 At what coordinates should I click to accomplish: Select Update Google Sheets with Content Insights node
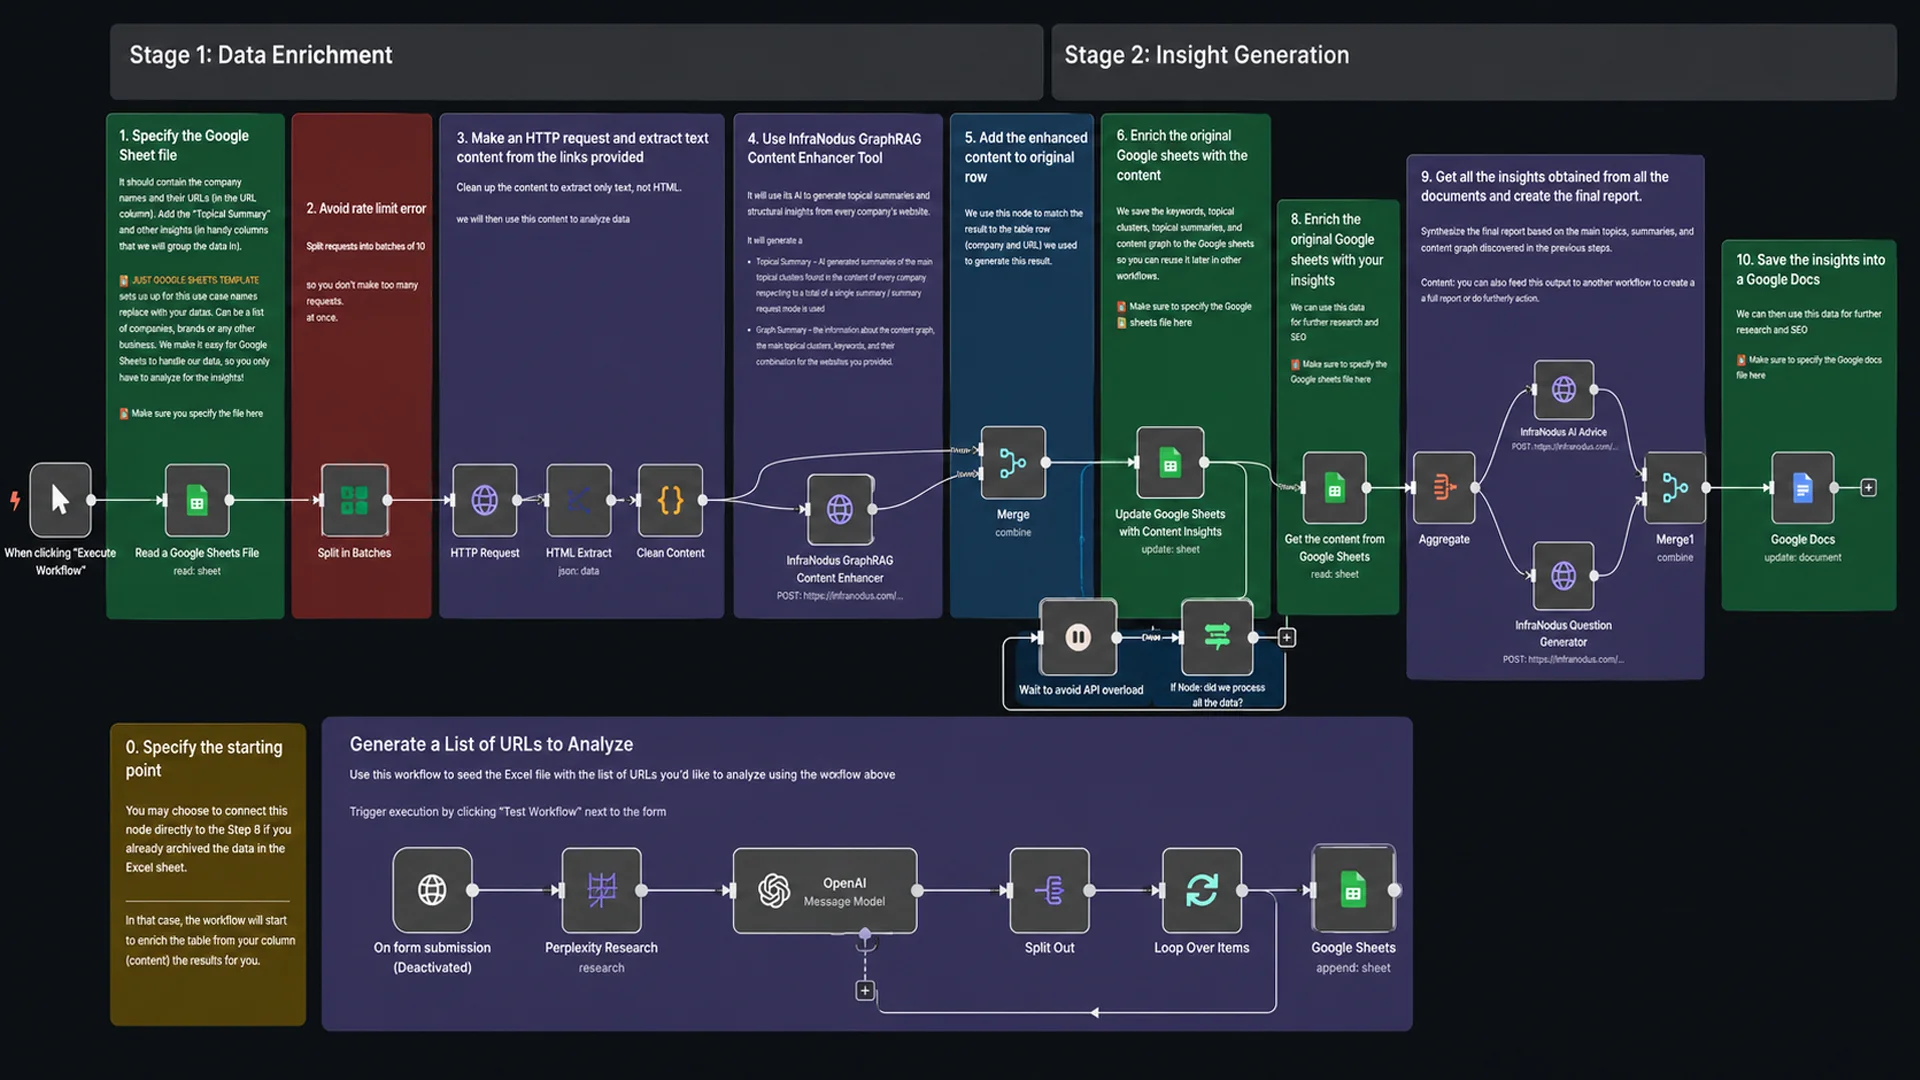1170,463
